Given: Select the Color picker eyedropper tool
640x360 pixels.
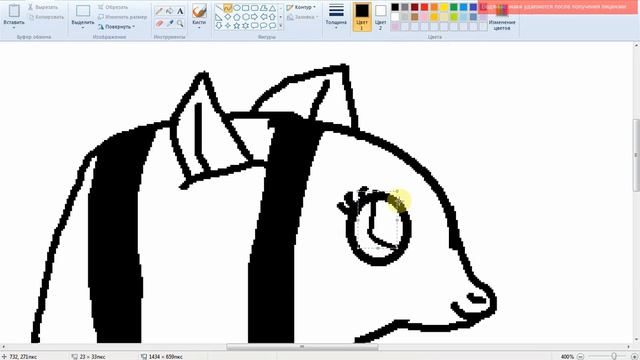Looking at the screenshot, I should 170,24.
